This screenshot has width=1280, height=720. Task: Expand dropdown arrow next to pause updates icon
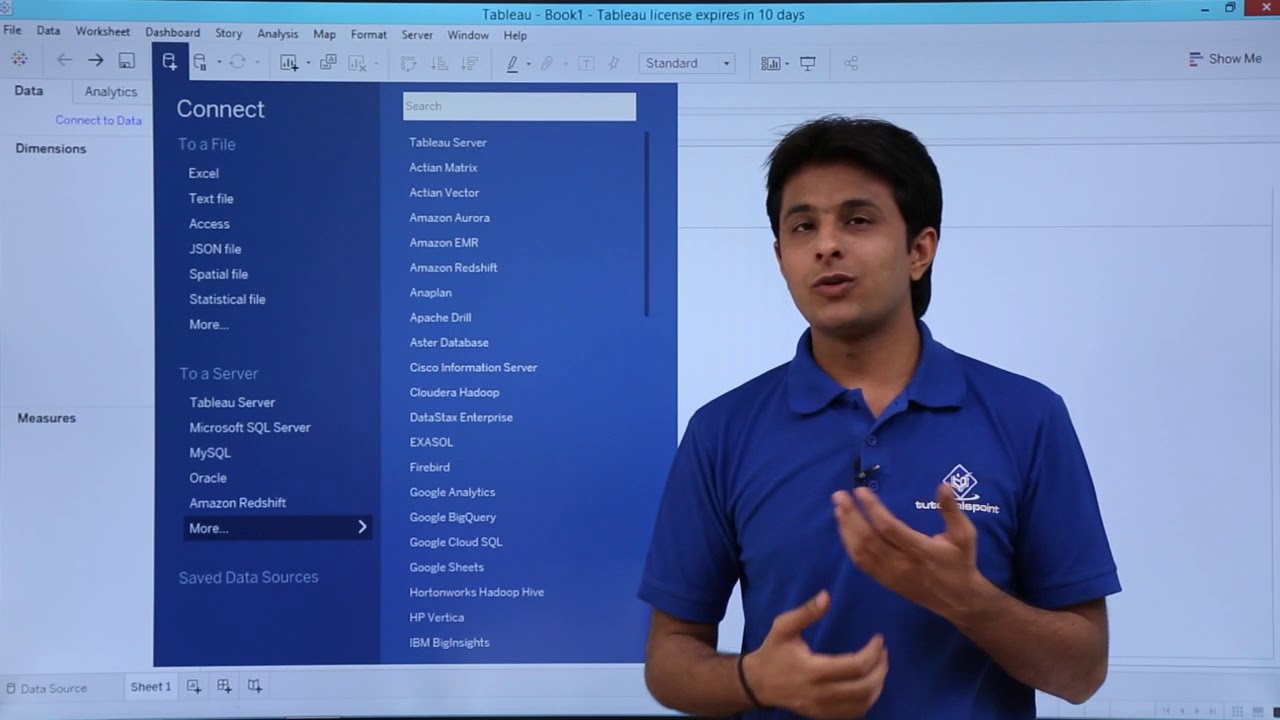click(x=219, y=63)
